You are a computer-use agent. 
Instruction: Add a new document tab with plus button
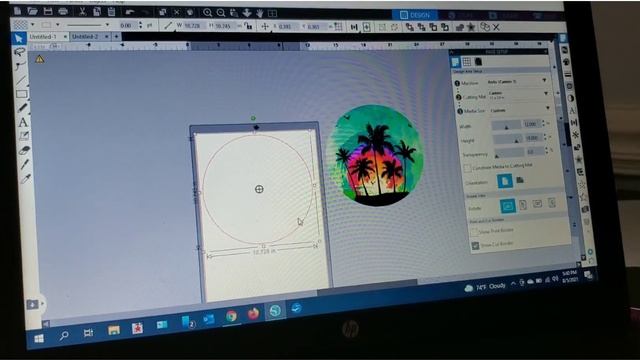(x=116, y=37)
